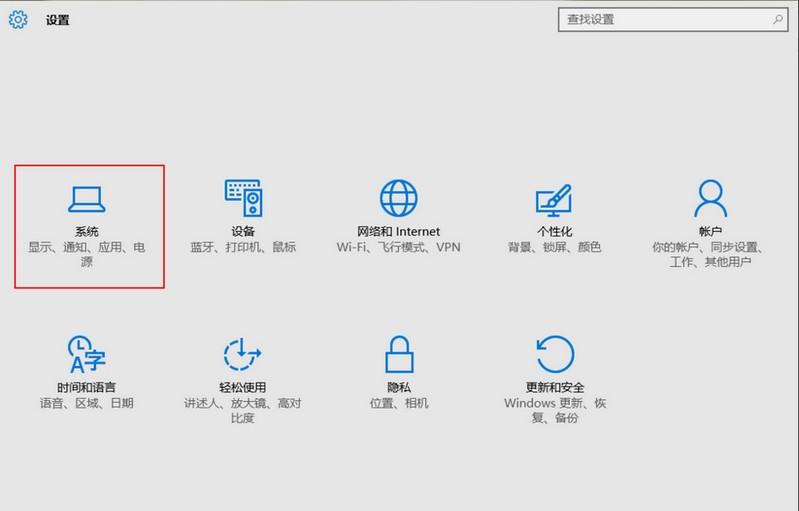Open the 帐户 person icon
The height and width of the screenshot is (511, 799).
pos(710,198)
